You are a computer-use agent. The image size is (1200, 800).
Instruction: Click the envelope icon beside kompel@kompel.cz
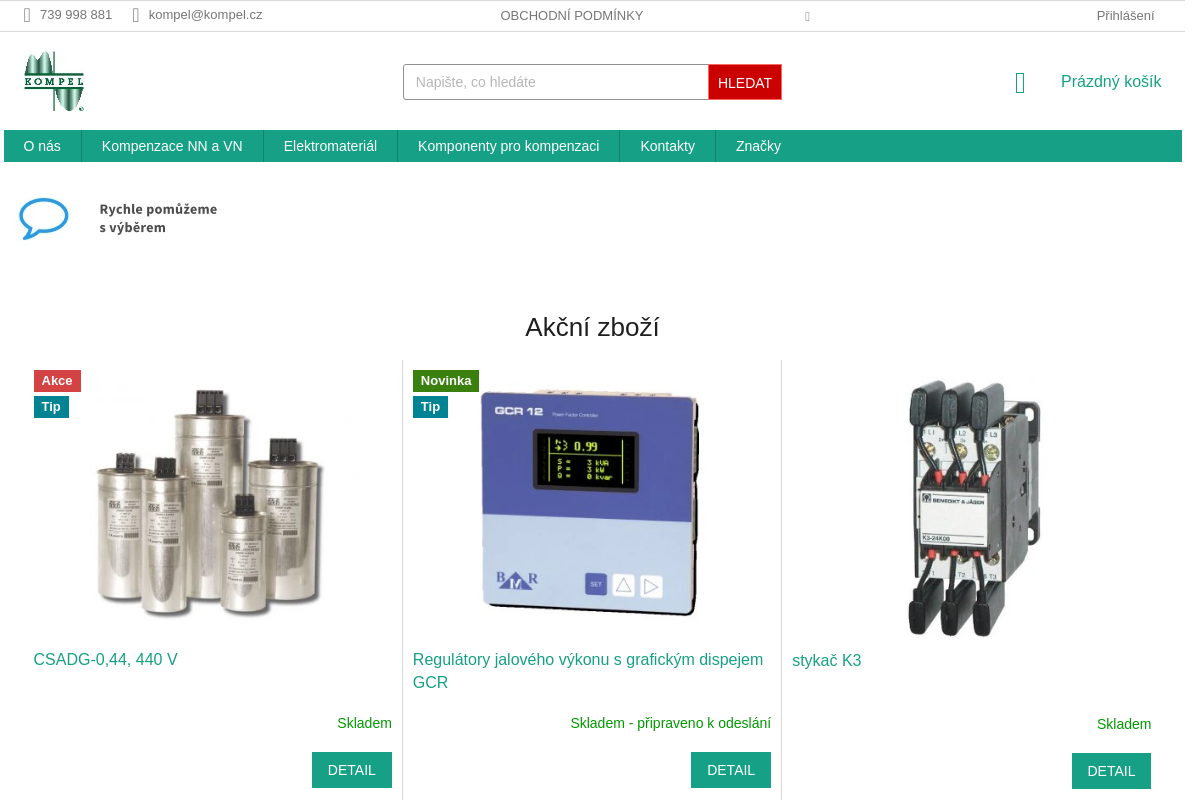click(x=136, y=15)
